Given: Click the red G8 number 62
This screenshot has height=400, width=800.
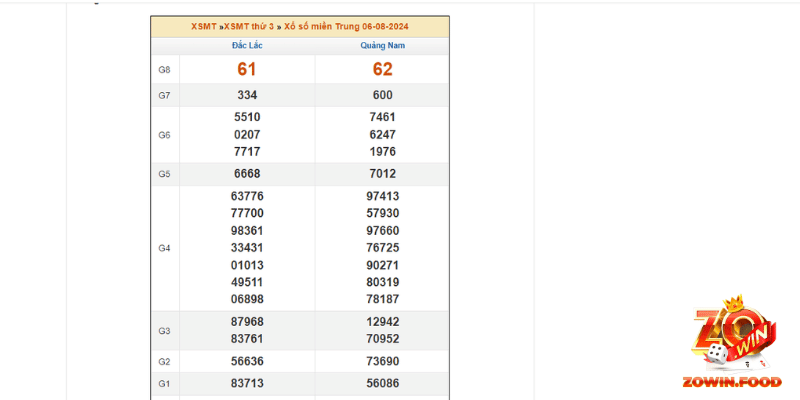Looking at the screenshot, I should coord(382,69).
